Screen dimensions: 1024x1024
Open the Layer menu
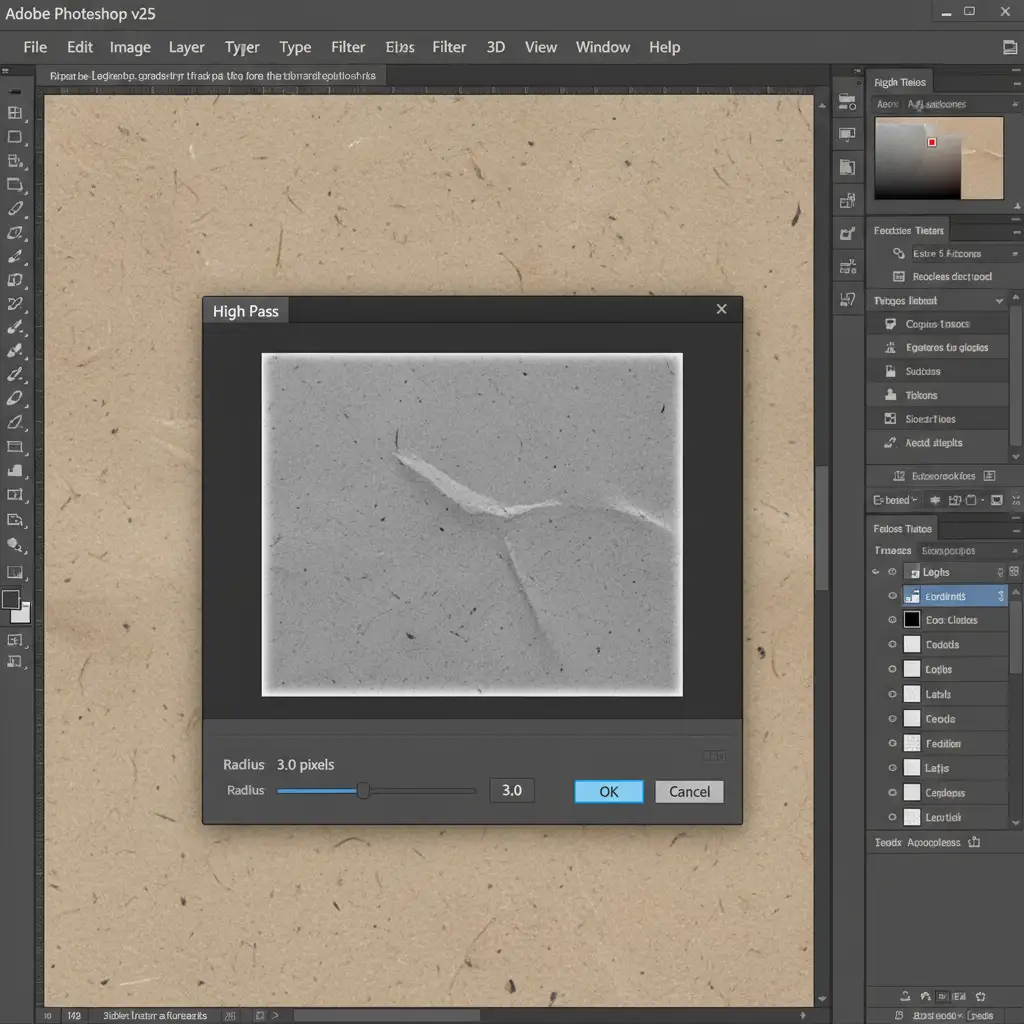tap(186, 47)
